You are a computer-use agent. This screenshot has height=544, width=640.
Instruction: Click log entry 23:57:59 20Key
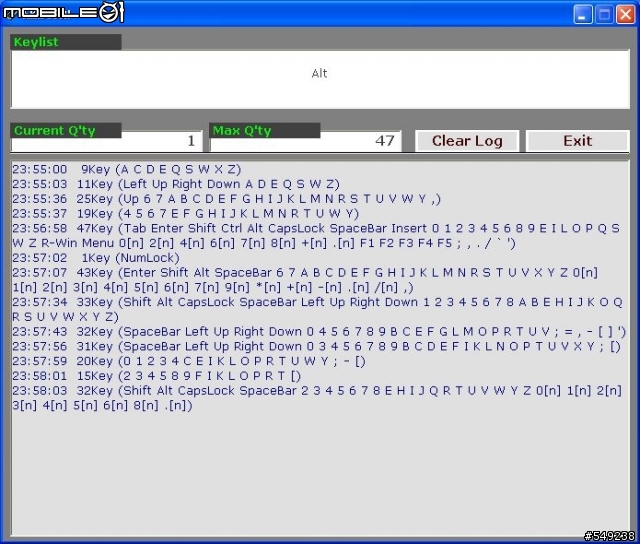(189, 361)
